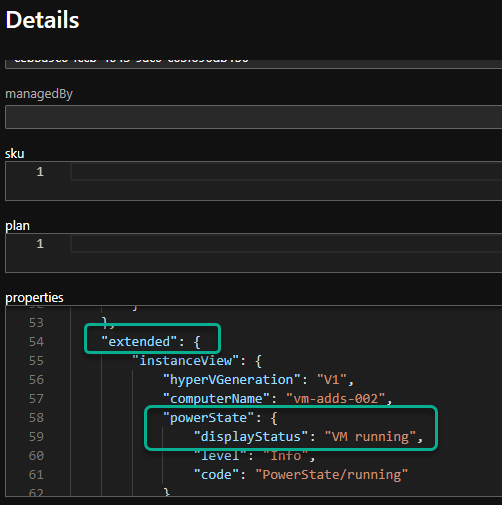
Task: Click the "powerState" key on line 58
Action: [x=209, y=418]
